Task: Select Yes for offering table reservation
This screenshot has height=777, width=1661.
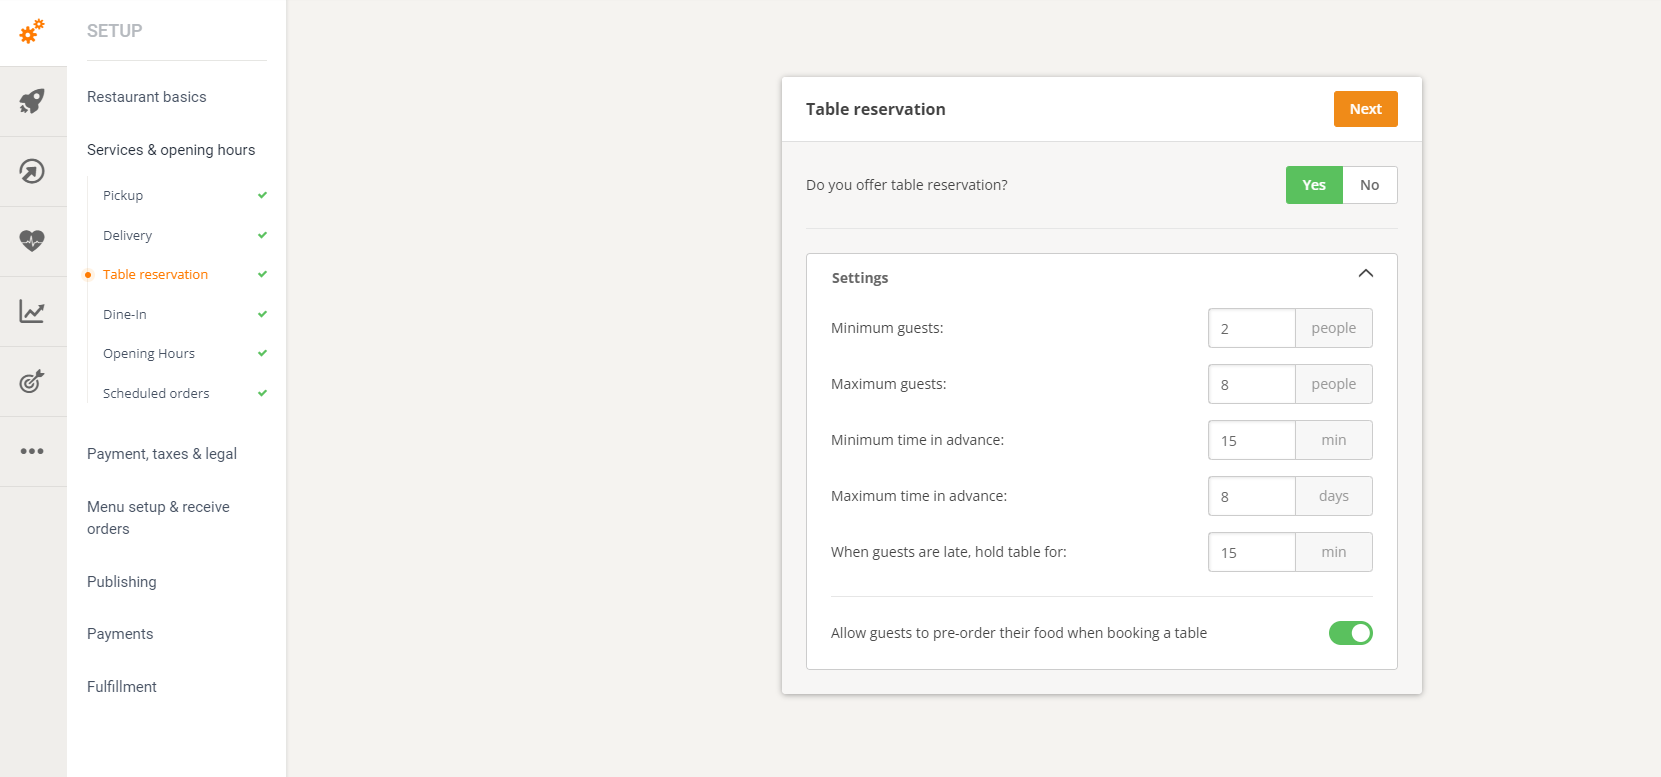Action: pyautogui.click(x=1314, y=185)
